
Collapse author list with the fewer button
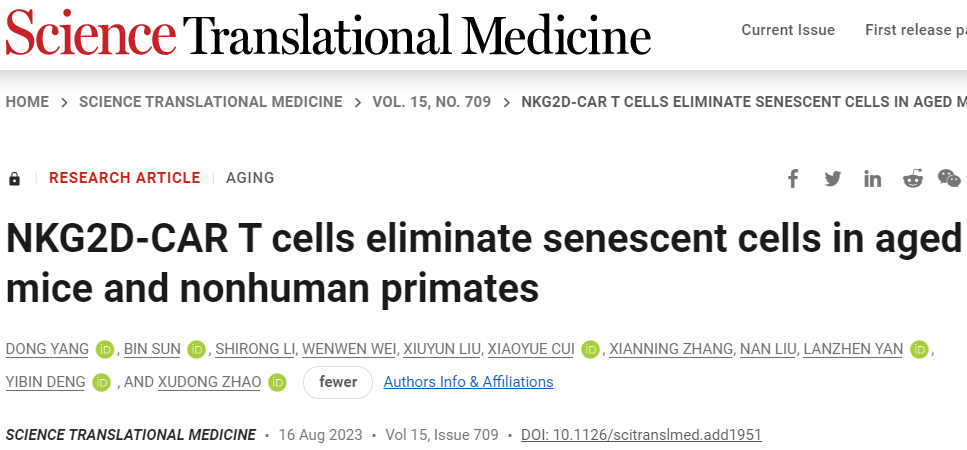pyautogui.click(x=337, y=382)
